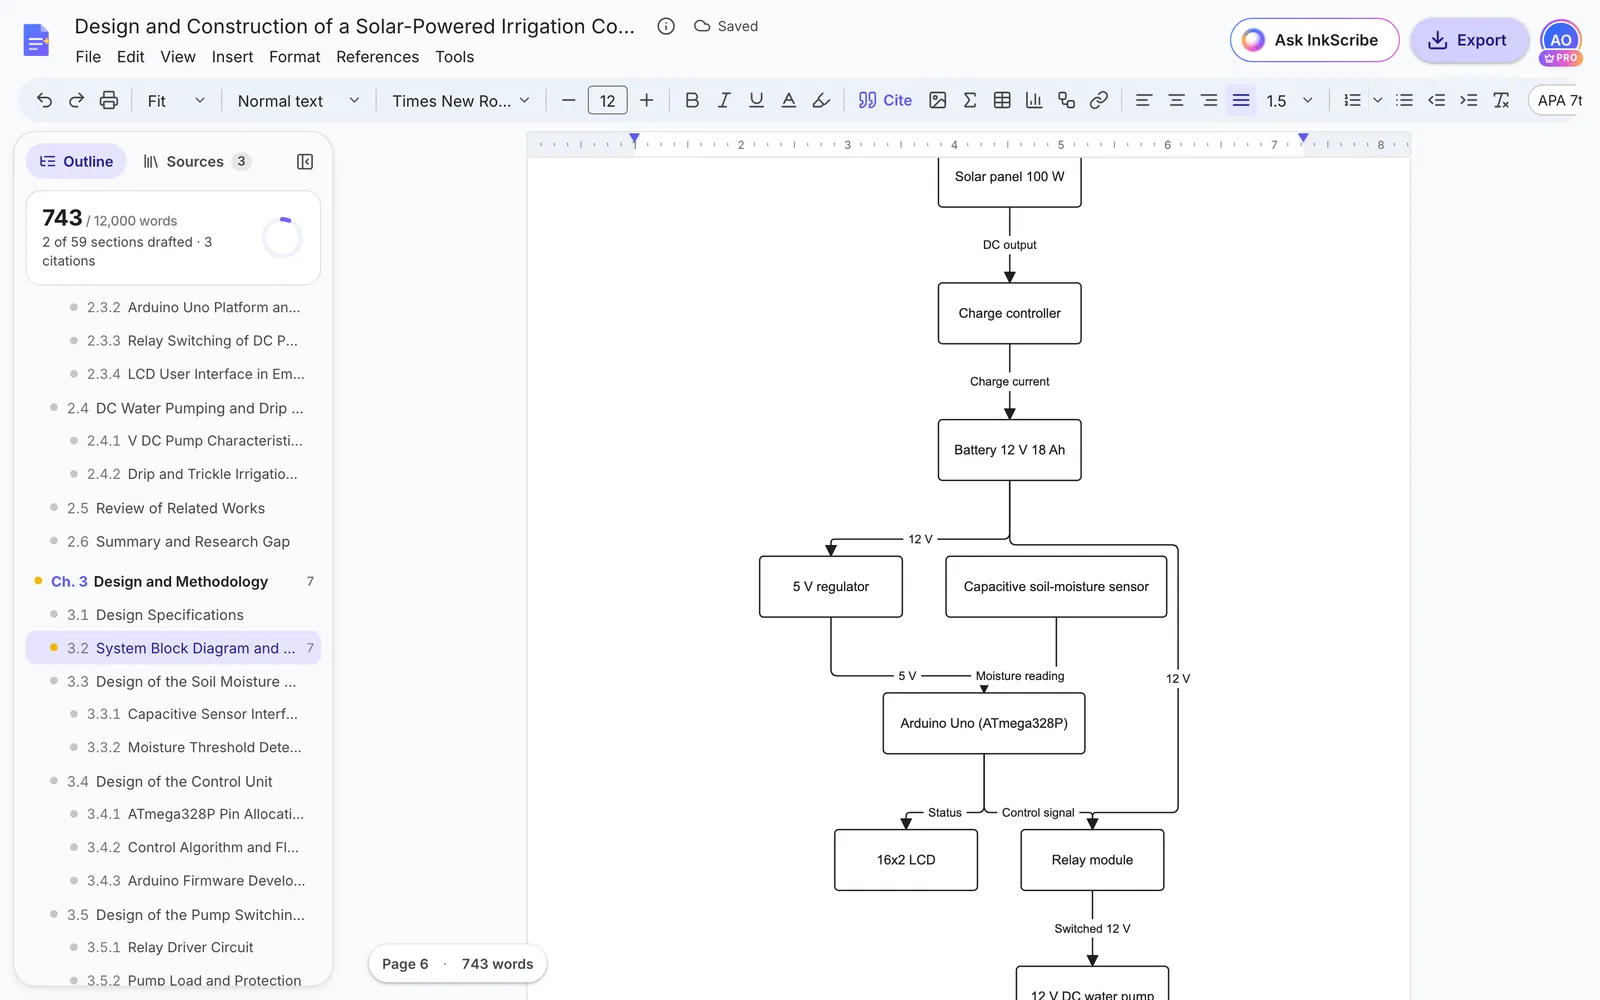Increase font size with plus button
The height and width of the screenshot is (1000, 1600).
point(646,100)
